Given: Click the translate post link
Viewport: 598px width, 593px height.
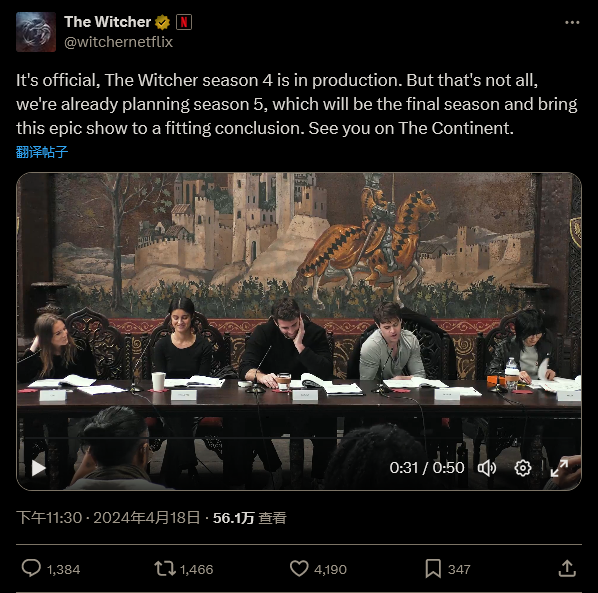Looking at the screenshot, I should point(42,152).
